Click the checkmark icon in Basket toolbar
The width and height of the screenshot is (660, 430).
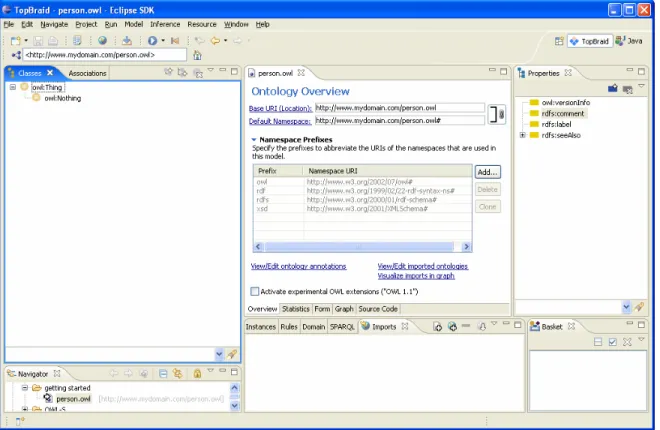click(x=612, y=342)
